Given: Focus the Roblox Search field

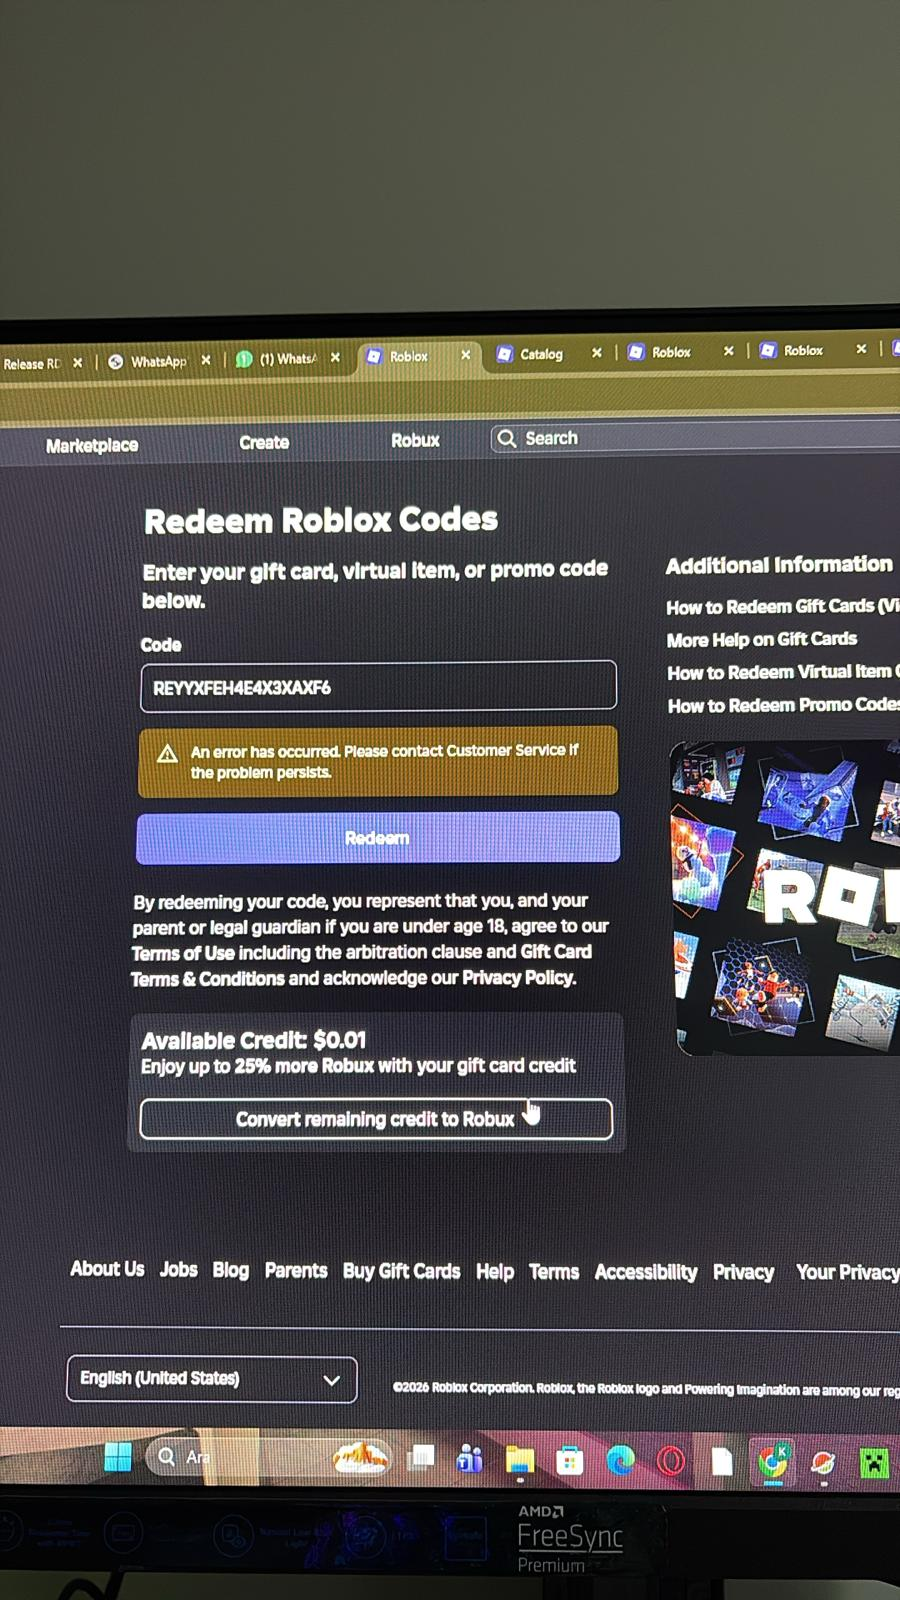Looking at the screenshot, I should coord(695,438).
